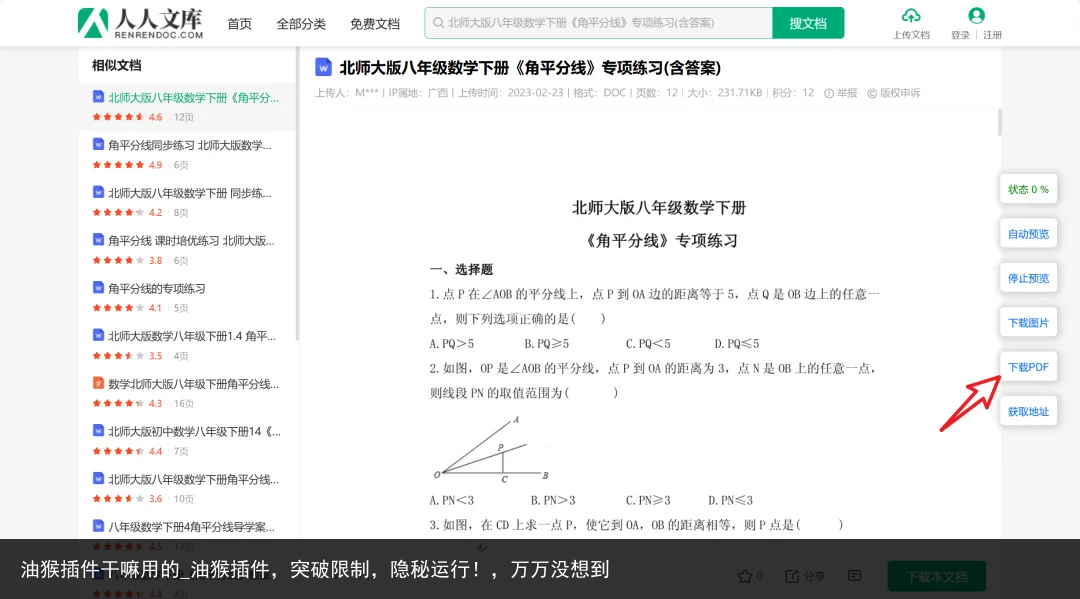The image size is (1080, 599).
Task: Click doc icon of 角平分线 课时培优练习
Action: (98, 240)
